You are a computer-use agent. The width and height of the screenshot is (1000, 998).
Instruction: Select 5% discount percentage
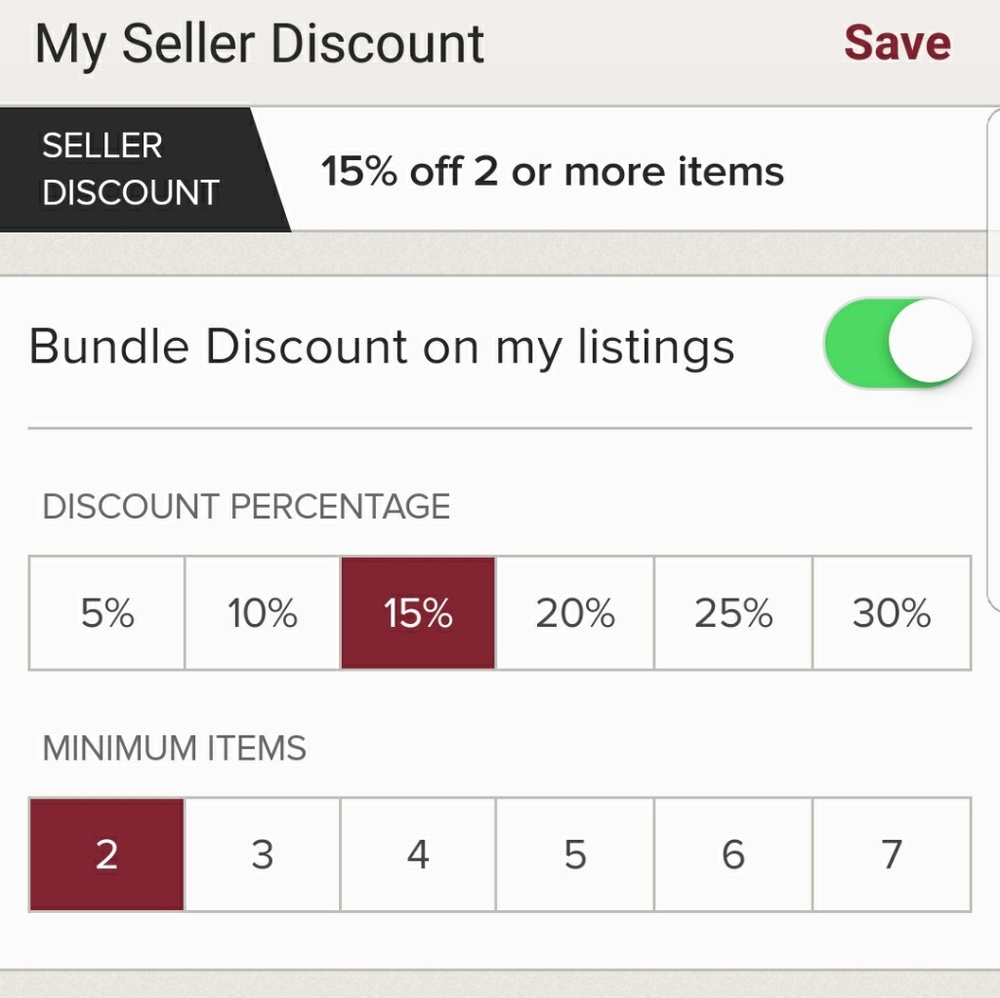[107, 613]
